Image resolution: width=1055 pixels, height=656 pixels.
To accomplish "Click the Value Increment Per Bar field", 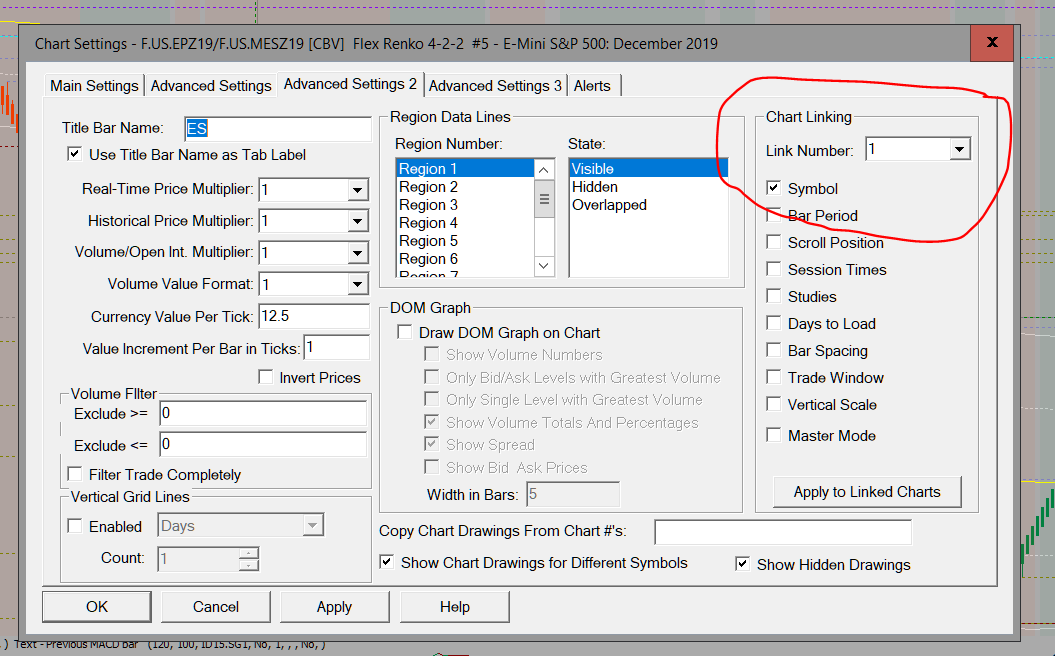I will pos(336,348).
